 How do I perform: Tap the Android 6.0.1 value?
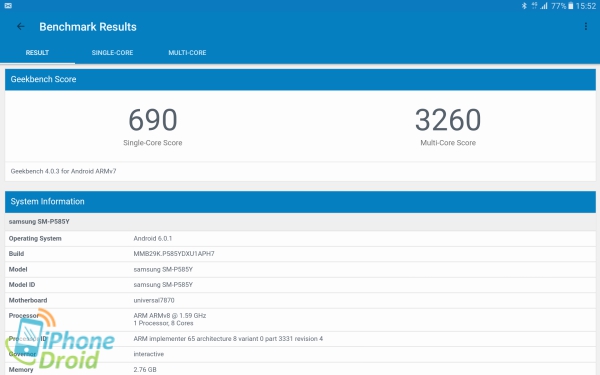(153, 238)
